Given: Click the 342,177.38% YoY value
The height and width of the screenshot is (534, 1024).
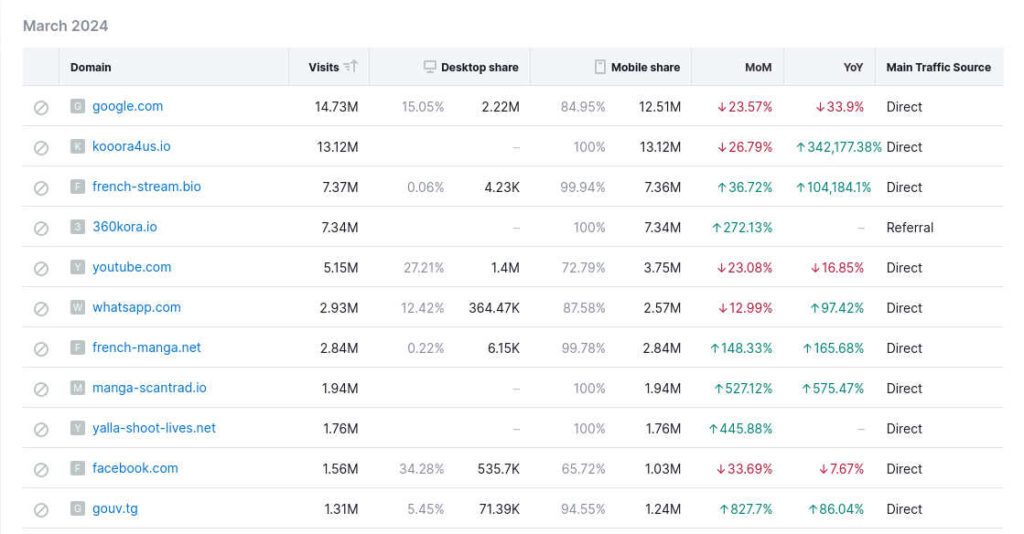Looking at the screenshot, I should coord(839,148).
